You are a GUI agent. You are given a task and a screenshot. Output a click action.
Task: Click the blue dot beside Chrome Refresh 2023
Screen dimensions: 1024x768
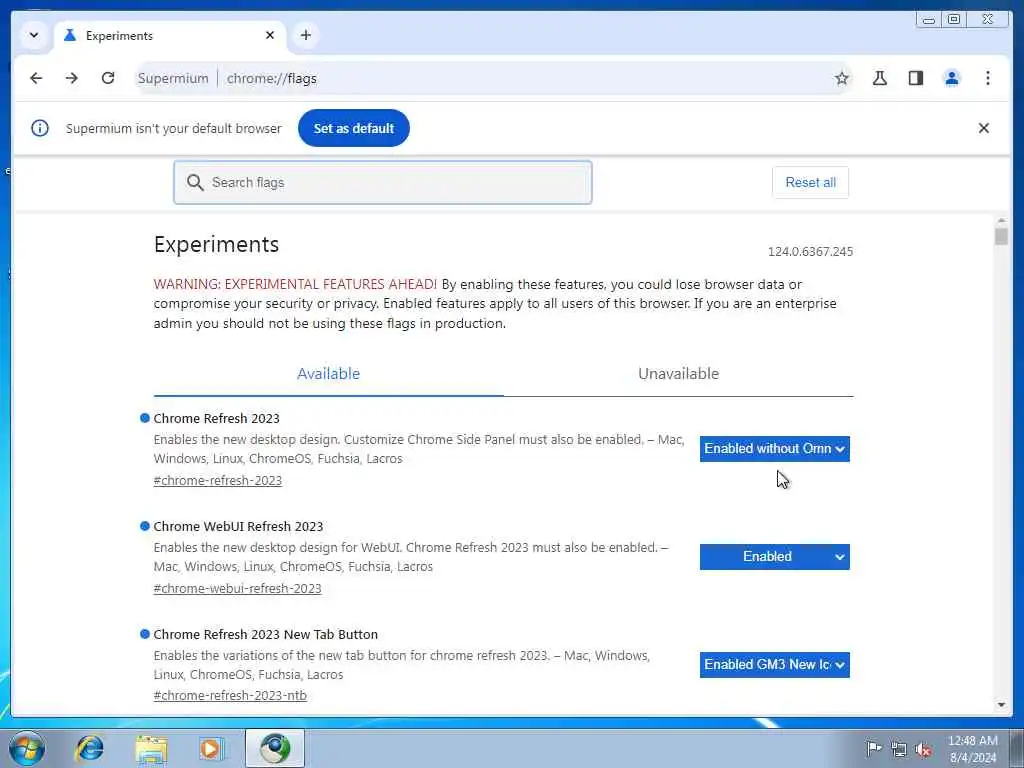click(145, 418)
